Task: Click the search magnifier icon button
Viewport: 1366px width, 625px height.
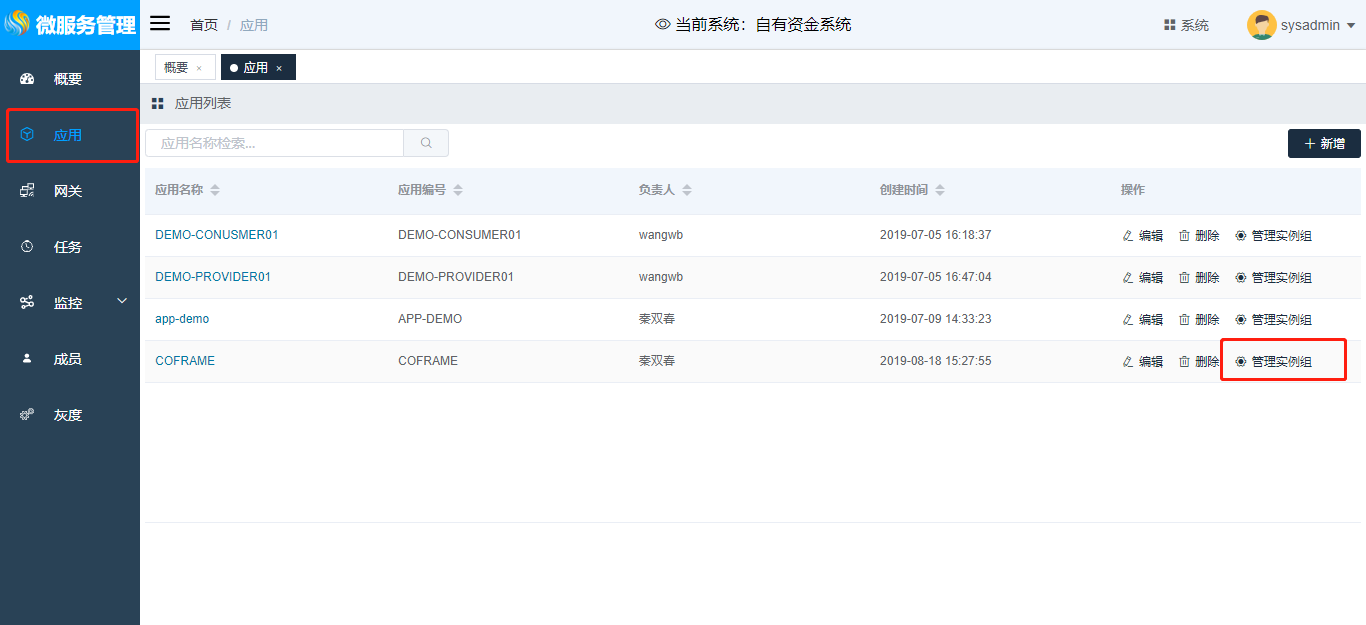Action: (x=426, y=143)
